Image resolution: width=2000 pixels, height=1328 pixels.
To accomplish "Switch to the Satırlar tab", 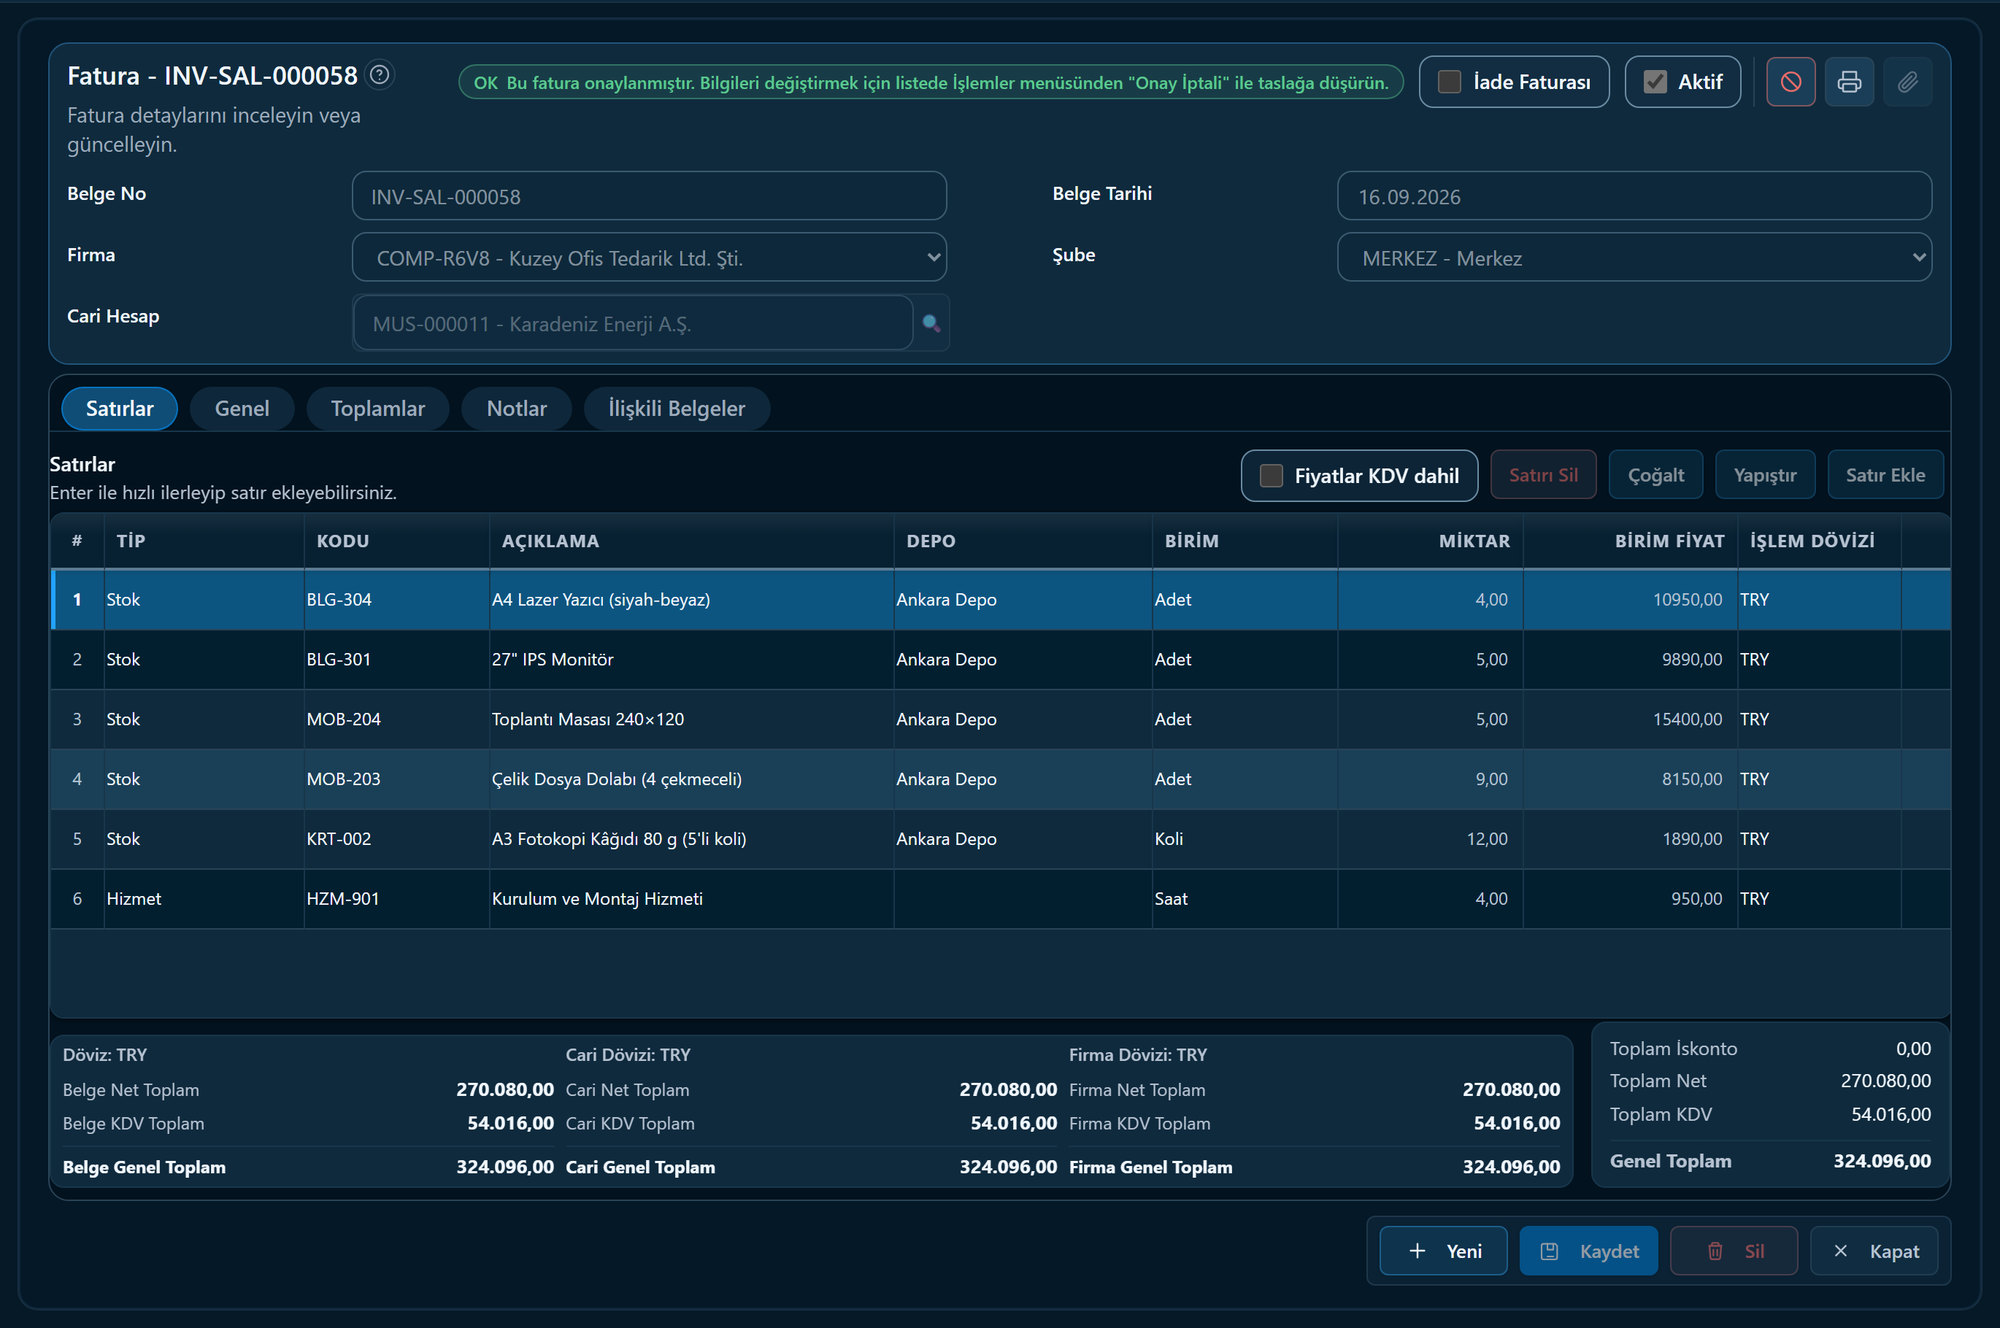I will click(120, 409).
